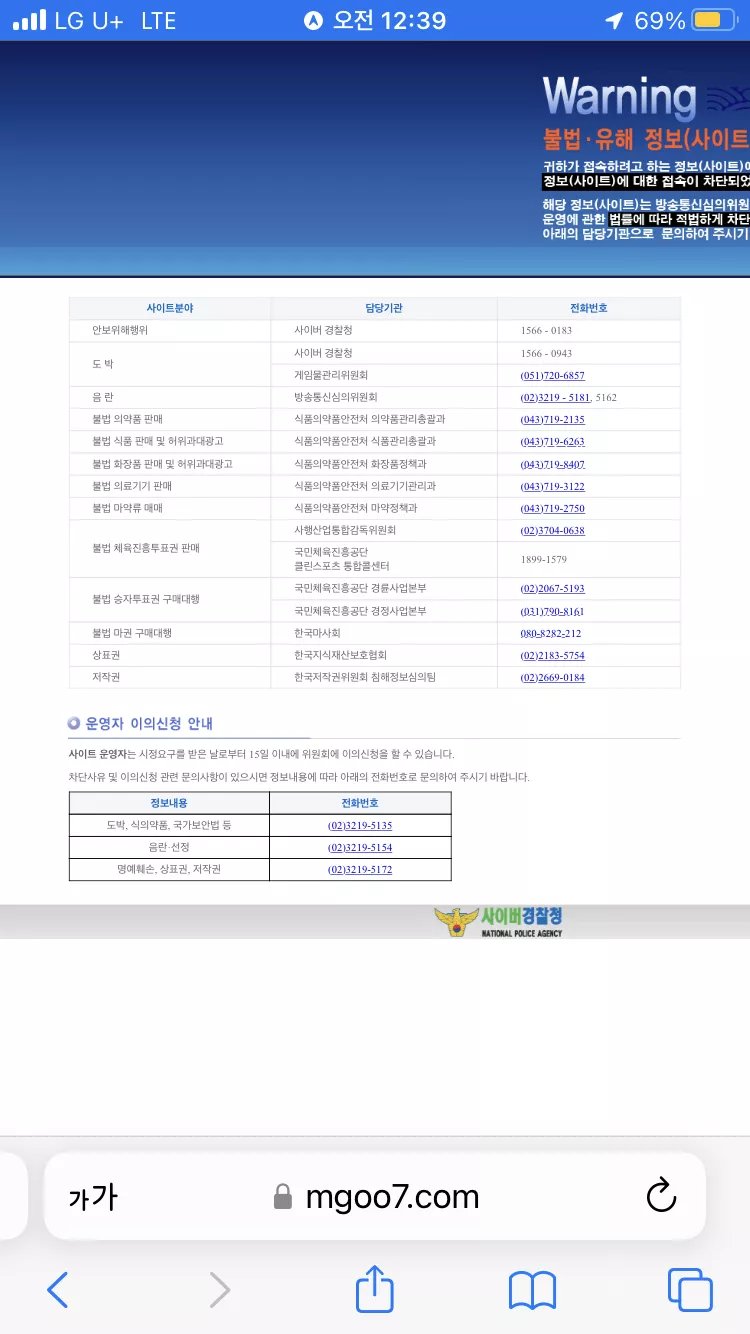Select the 정보내용 table header

click(169, 803)
